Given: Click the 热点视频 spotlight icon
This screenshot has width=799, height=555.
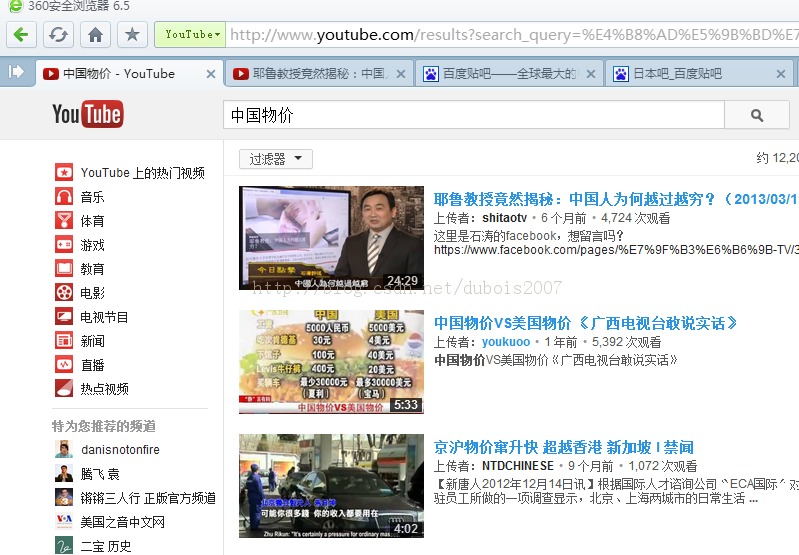Looking at the screenshot, I should pyautogui.click(x=64, y=388).
